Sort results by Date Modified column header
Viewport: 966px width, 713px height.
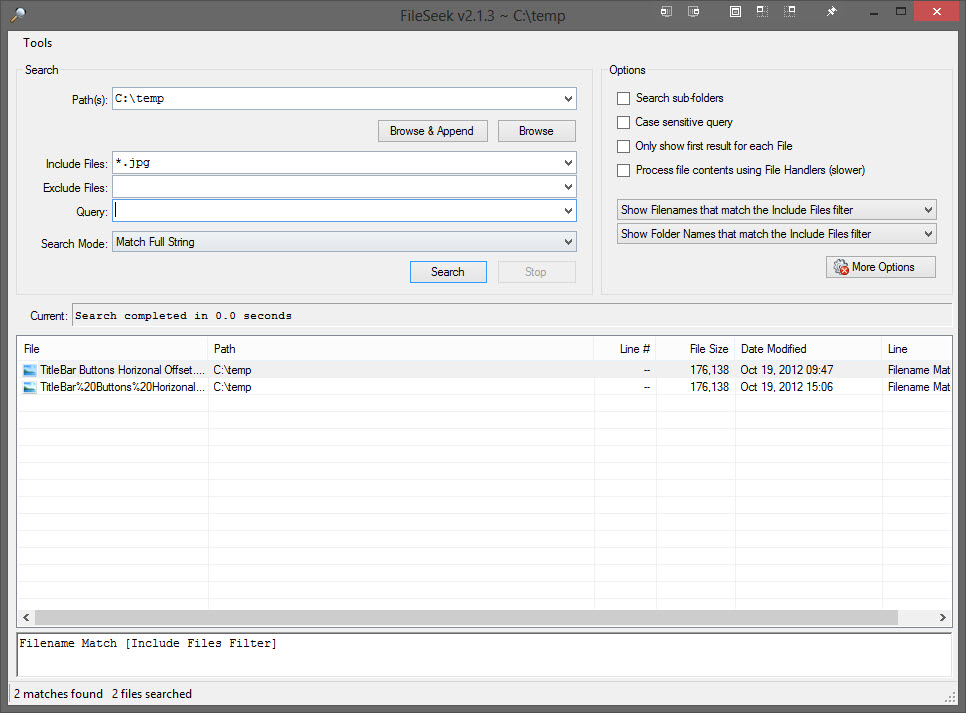(773, 349)
